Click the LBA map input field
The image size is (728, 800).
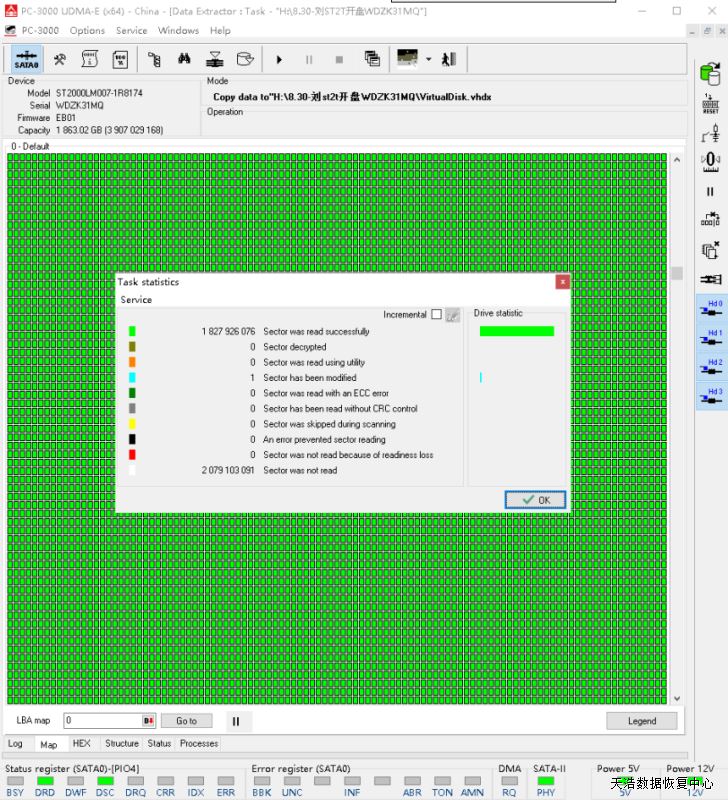pyautogui.click(x=102, y=721)
